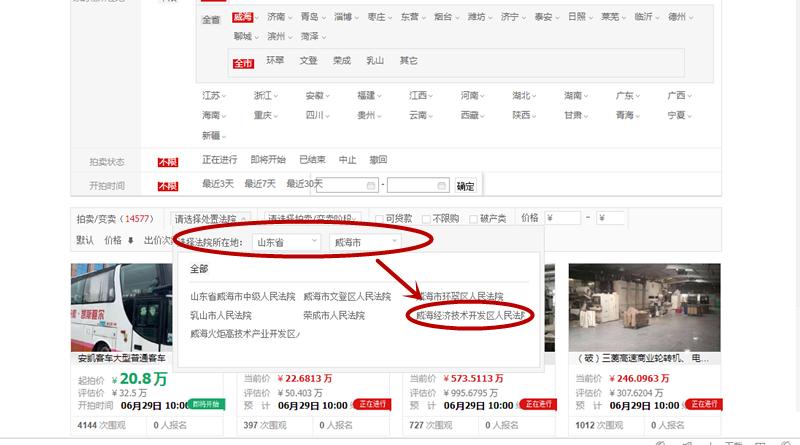Select 不限 in the 拍卖状态 row
Image resolution: width=800 pixels, height=445 pixels.
(168, 162)
